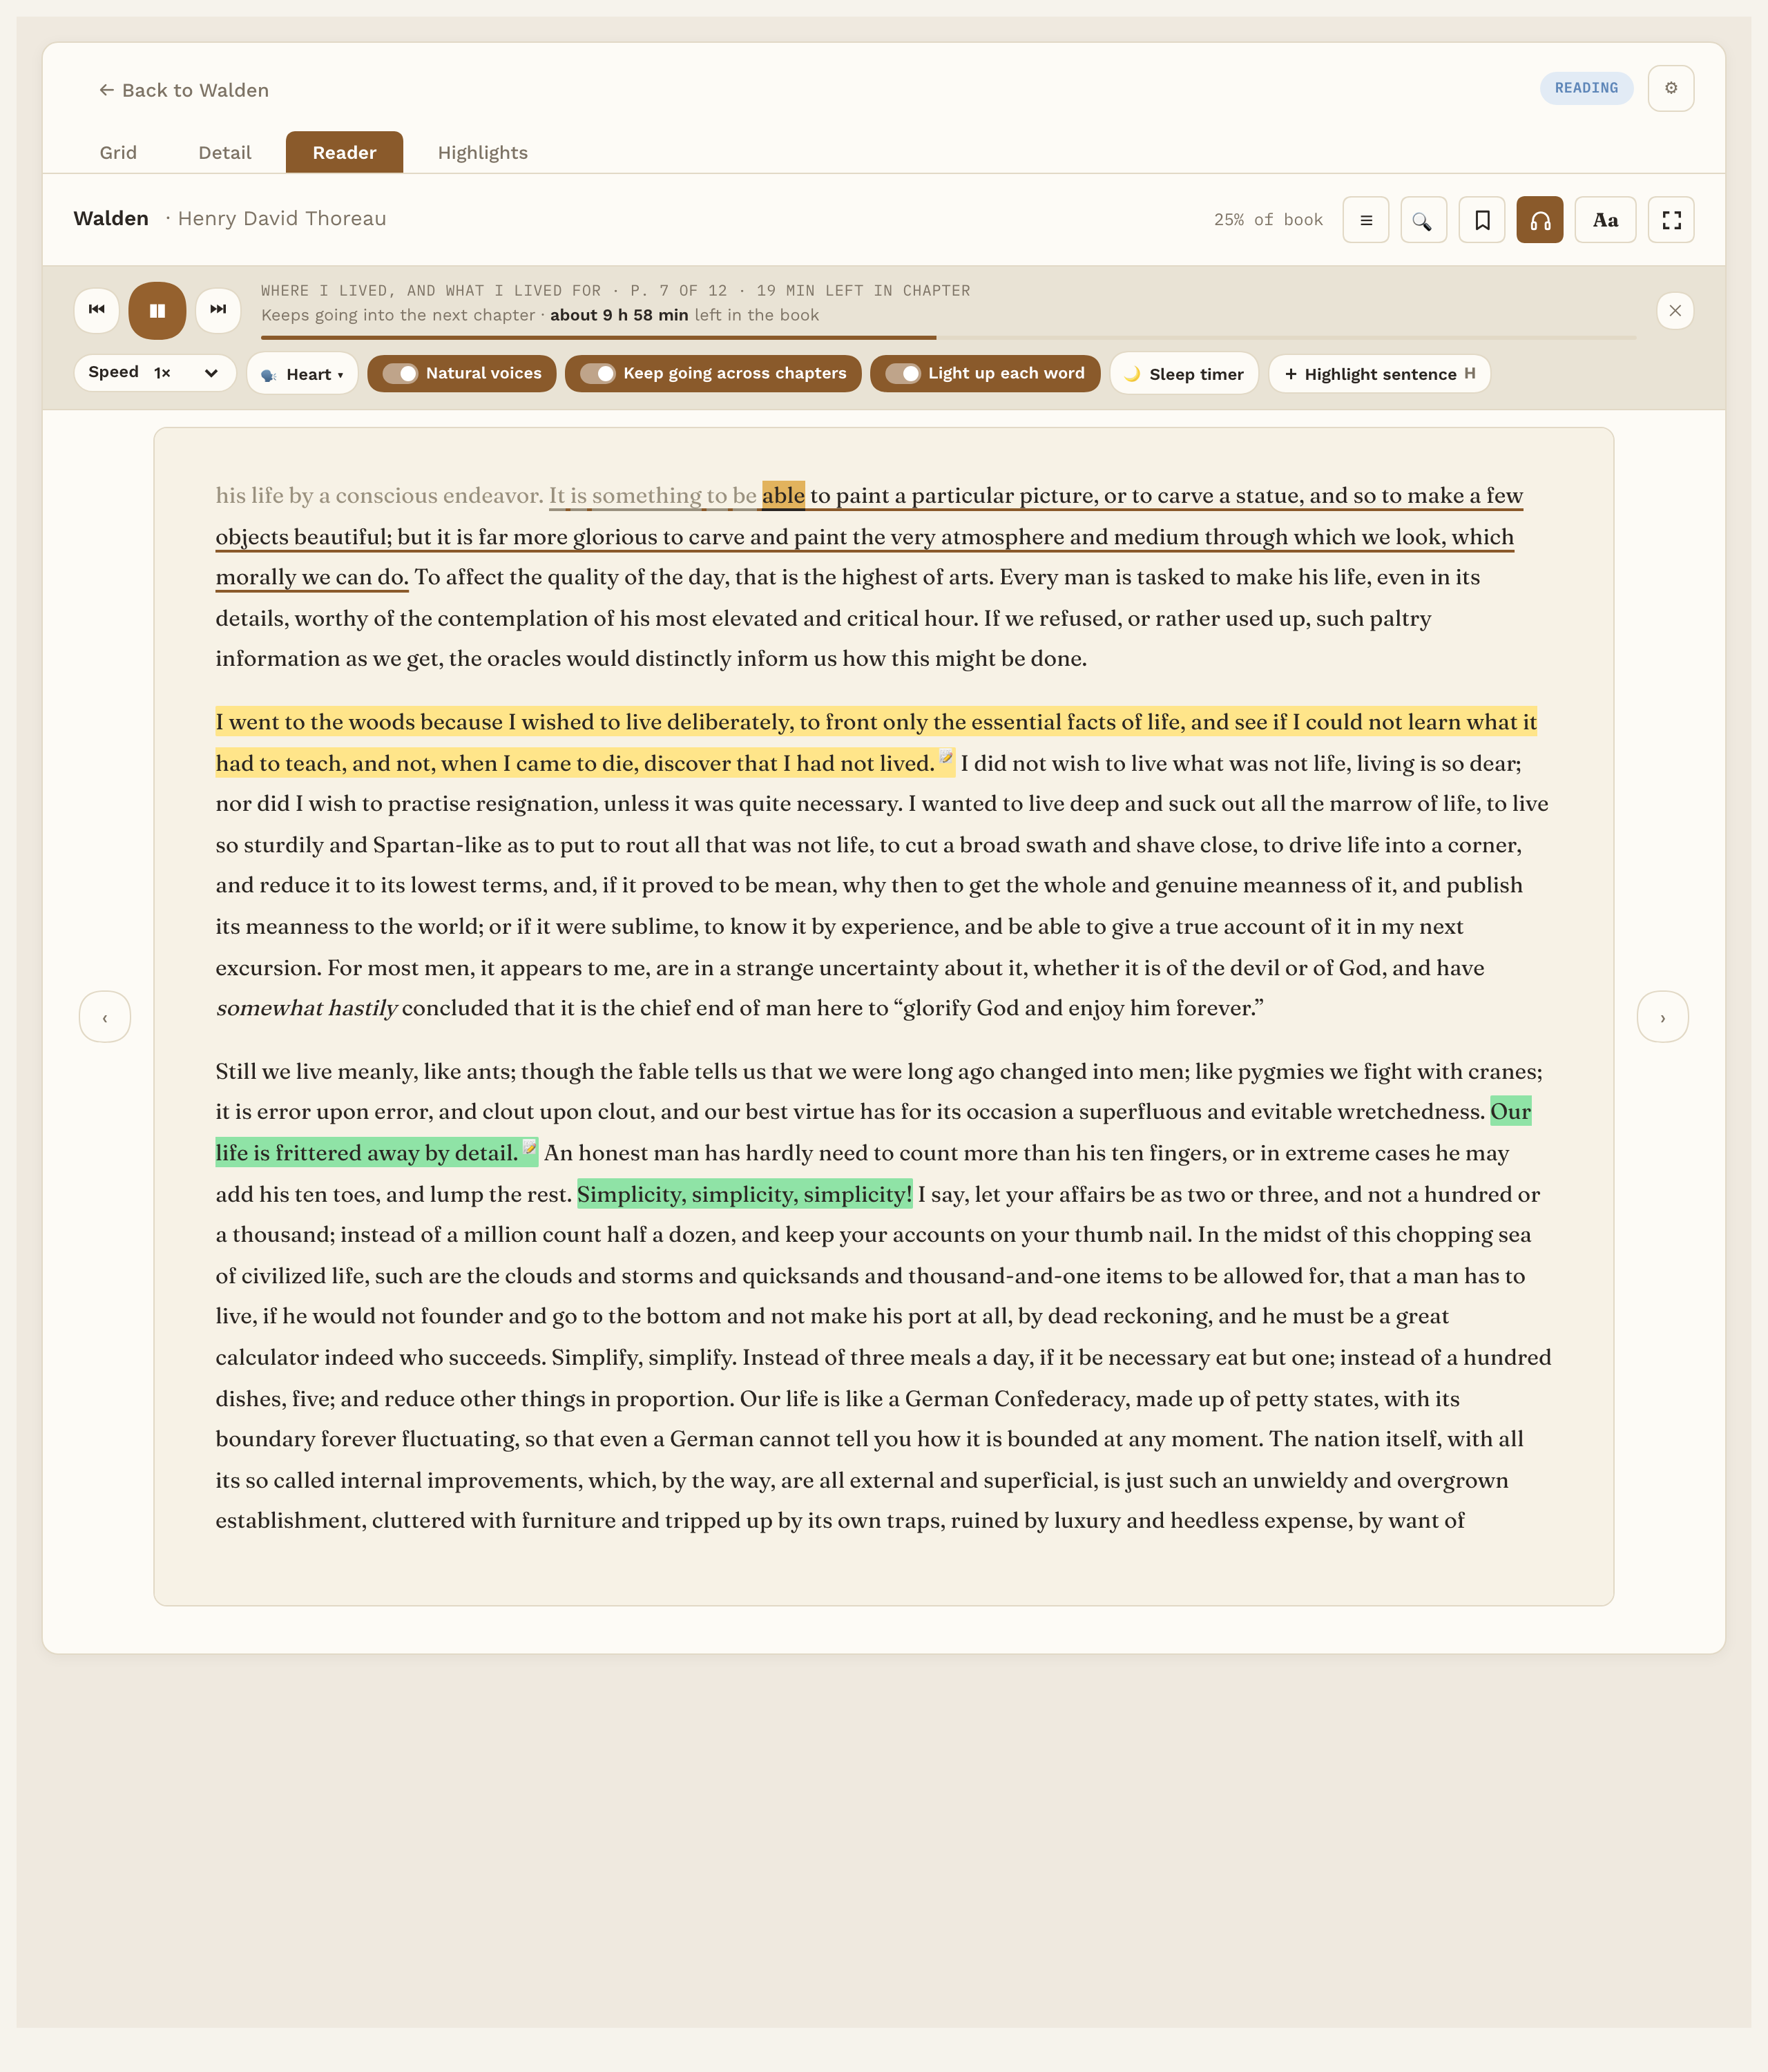Switch to the Highlights tab
Viewport: 1768px width, 2072px height.
point(483,153)
